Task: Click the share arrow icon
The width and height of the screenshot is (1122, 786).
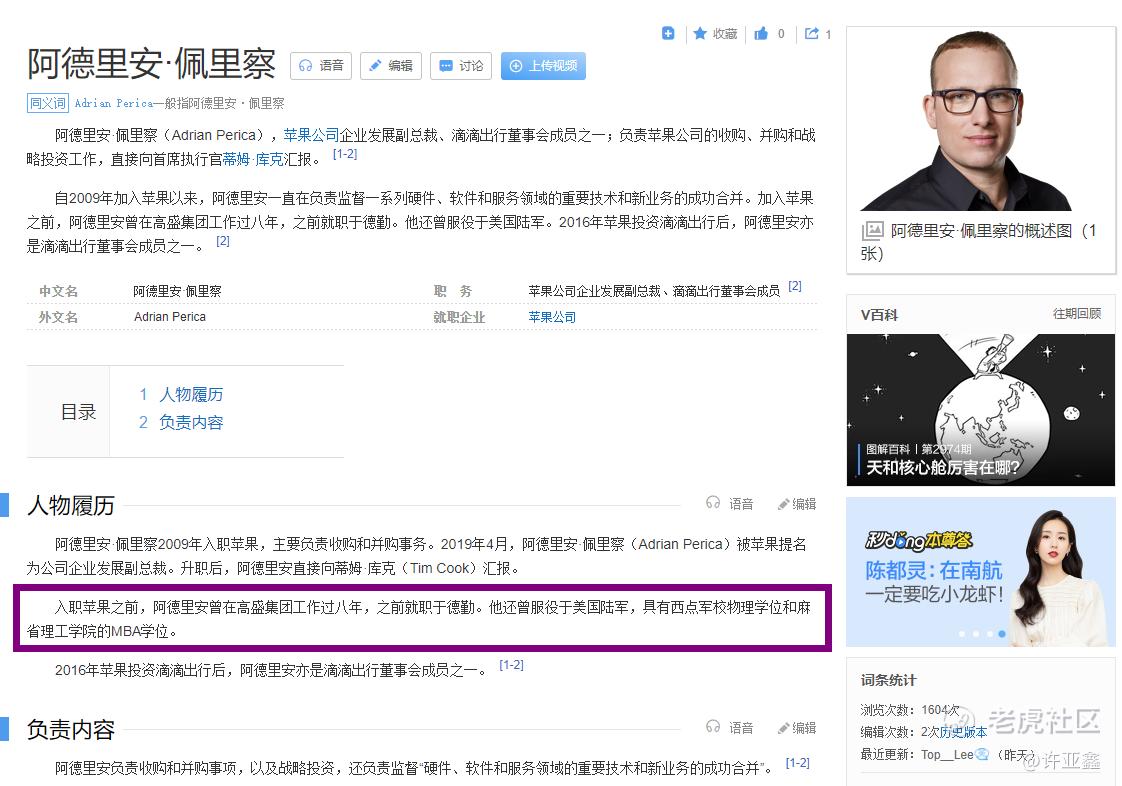Action: tap(811, 33)
